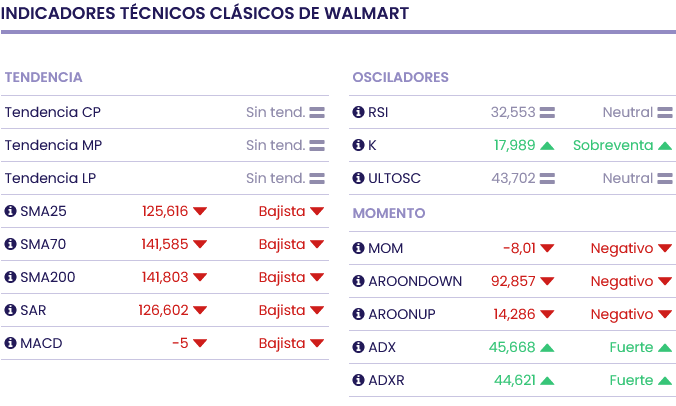Click the ULTOSC info icon
The height and width of the screenshot is (406, 676).
pos(359,178)
